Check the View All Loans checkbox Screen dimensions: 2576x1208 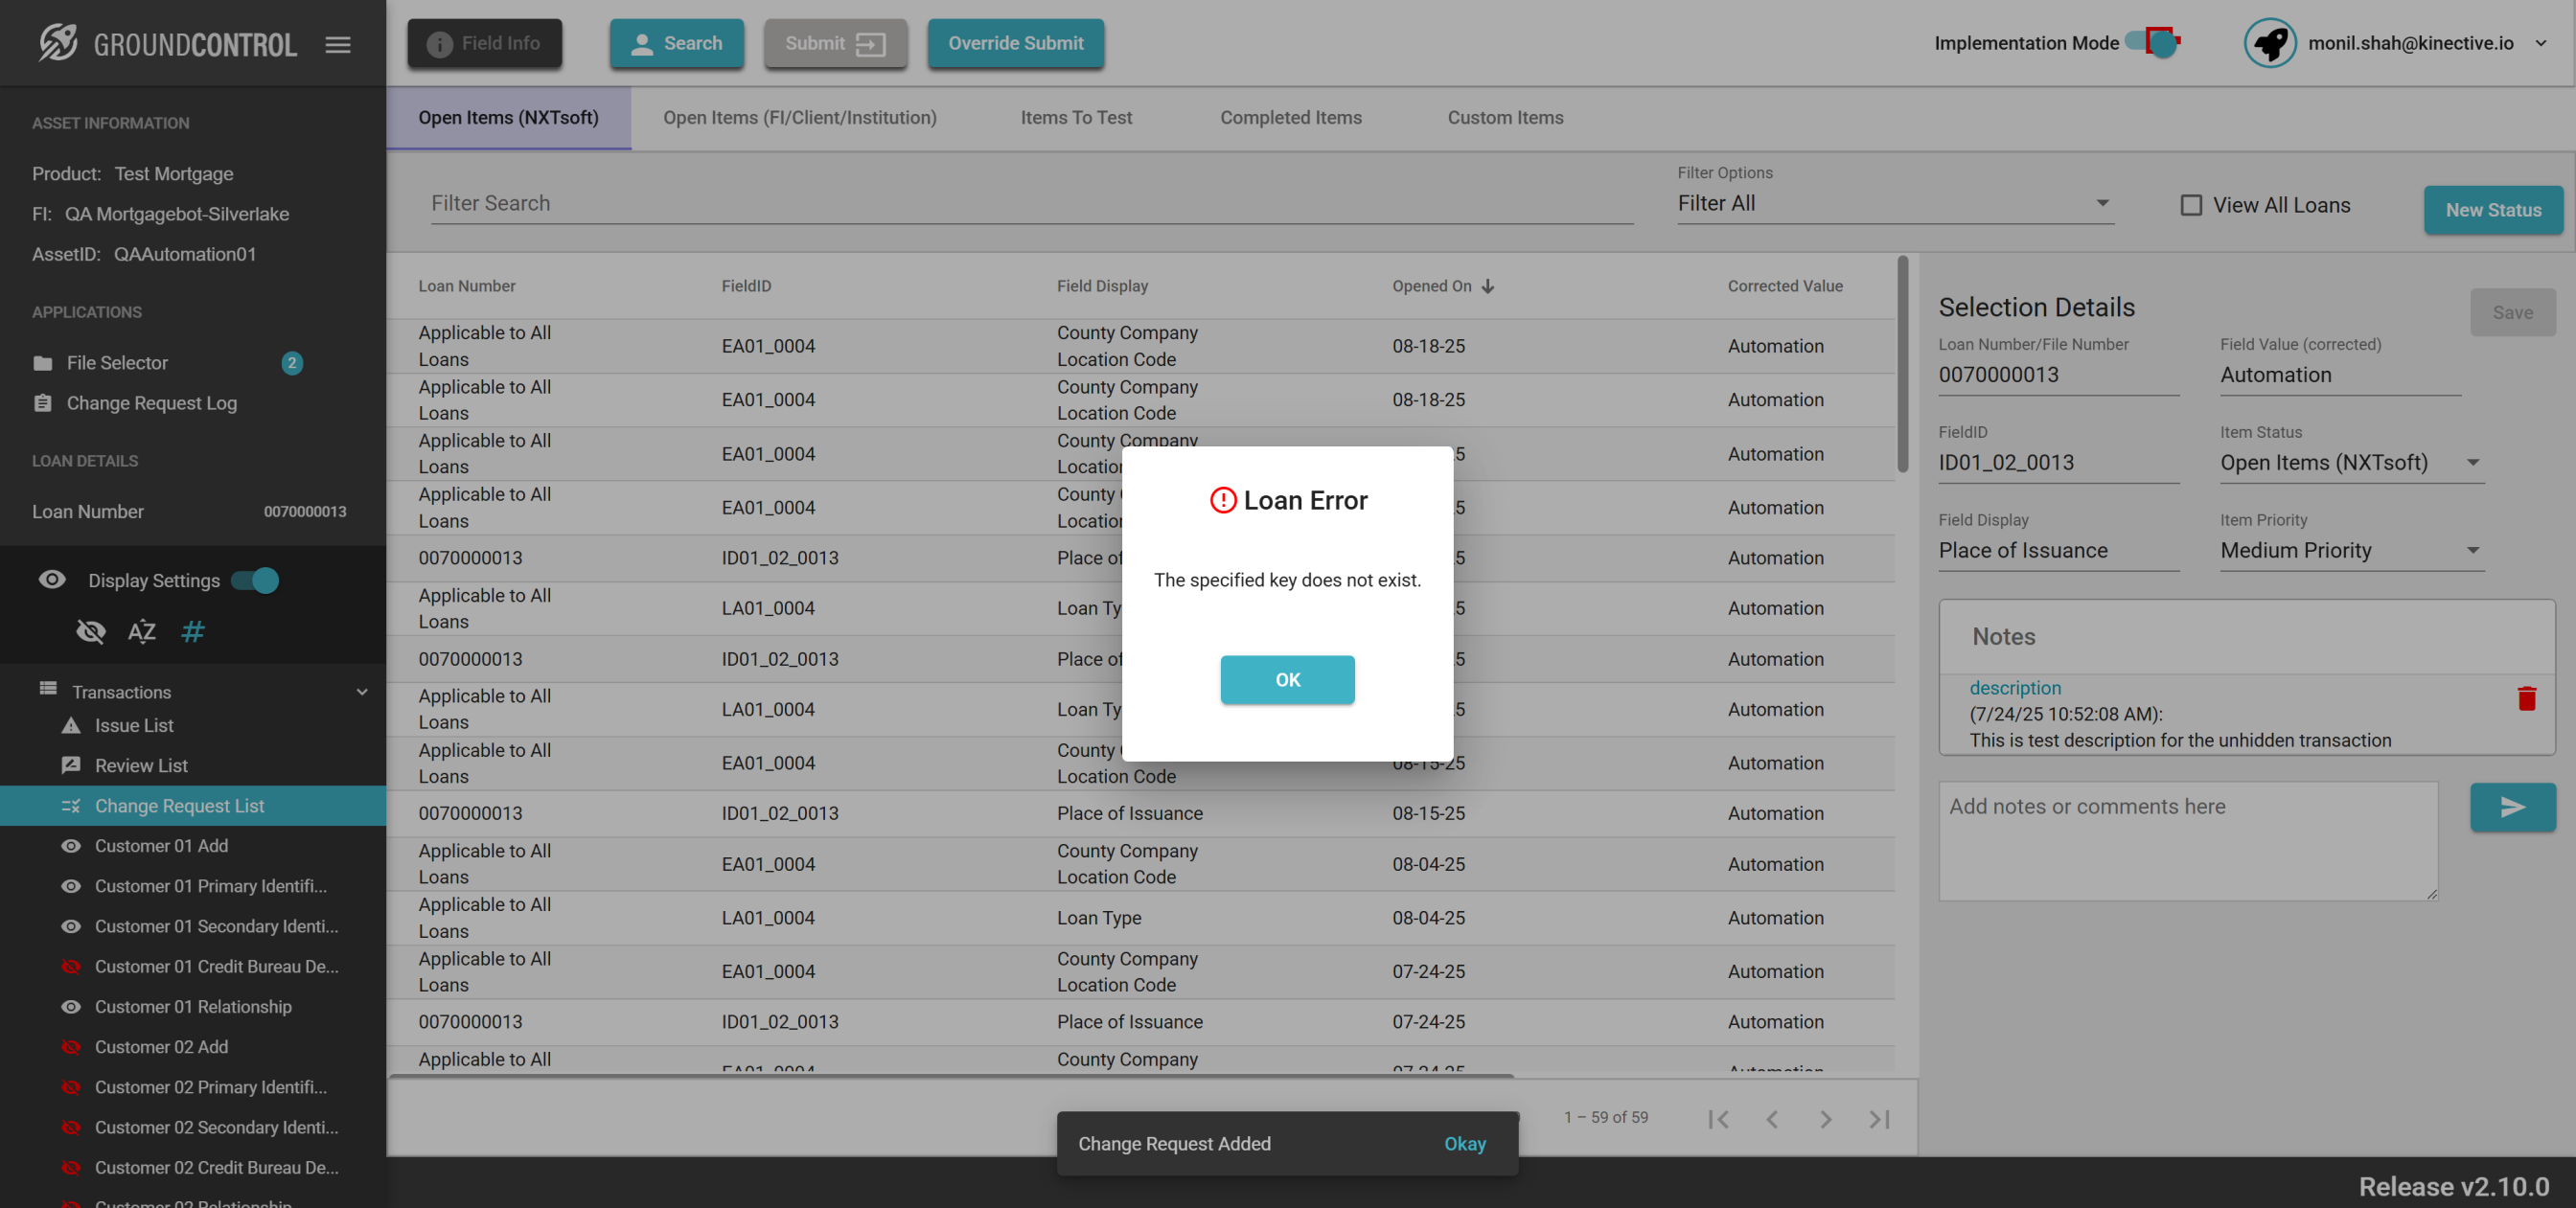(x=2191, y=205)
